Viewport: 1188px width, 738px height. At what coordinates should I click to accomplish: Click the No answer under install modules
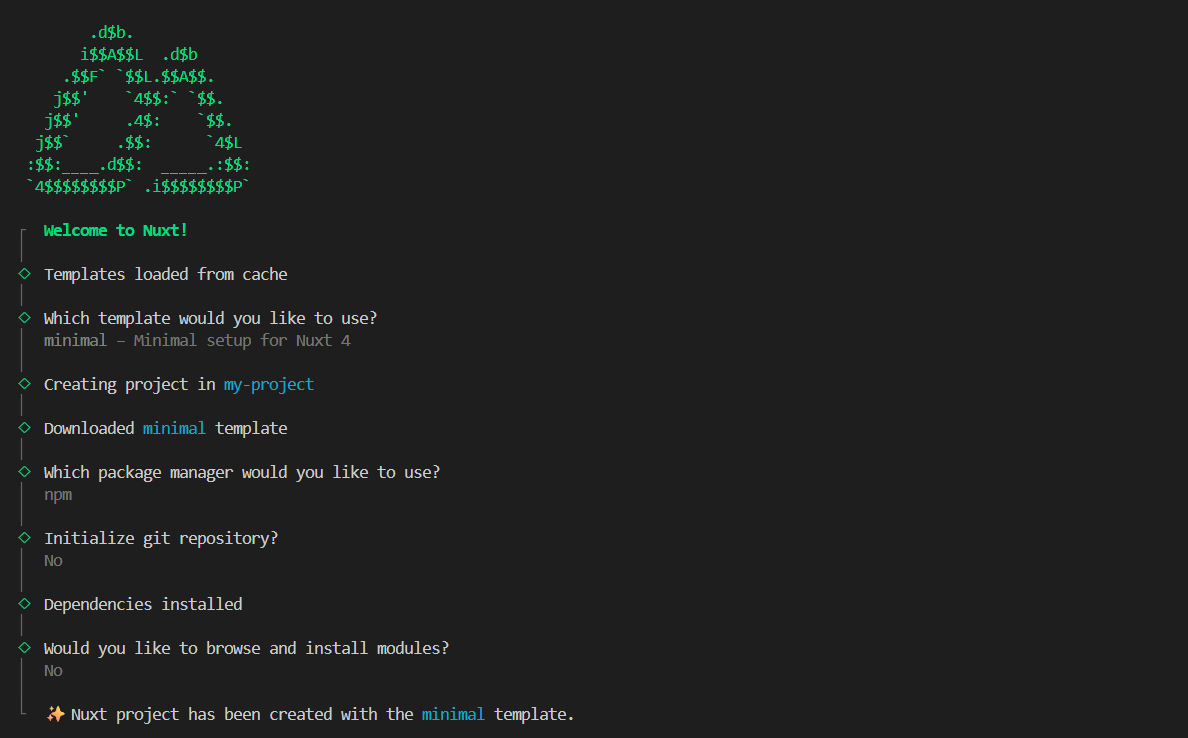(53, 671)
